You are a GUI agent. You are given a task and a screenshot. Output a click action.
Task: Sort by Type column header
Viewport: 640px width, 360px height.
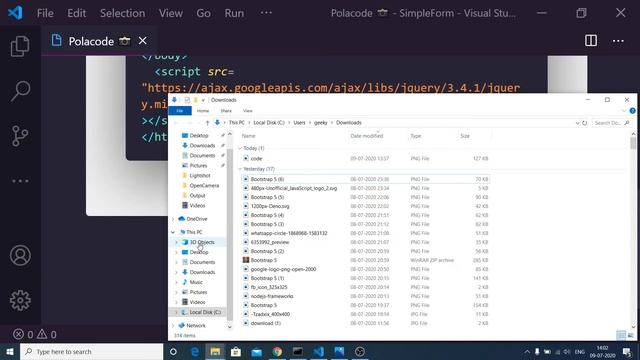(416, 136)
